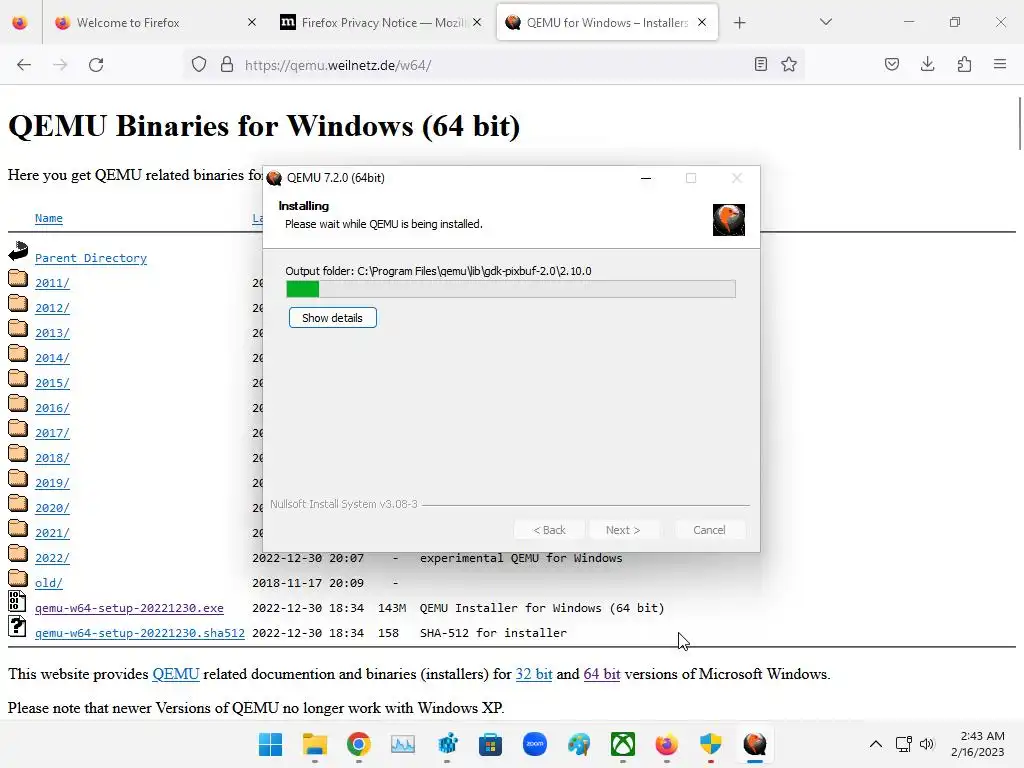
Task: Open the 2020/ folder
Action: 52,508
